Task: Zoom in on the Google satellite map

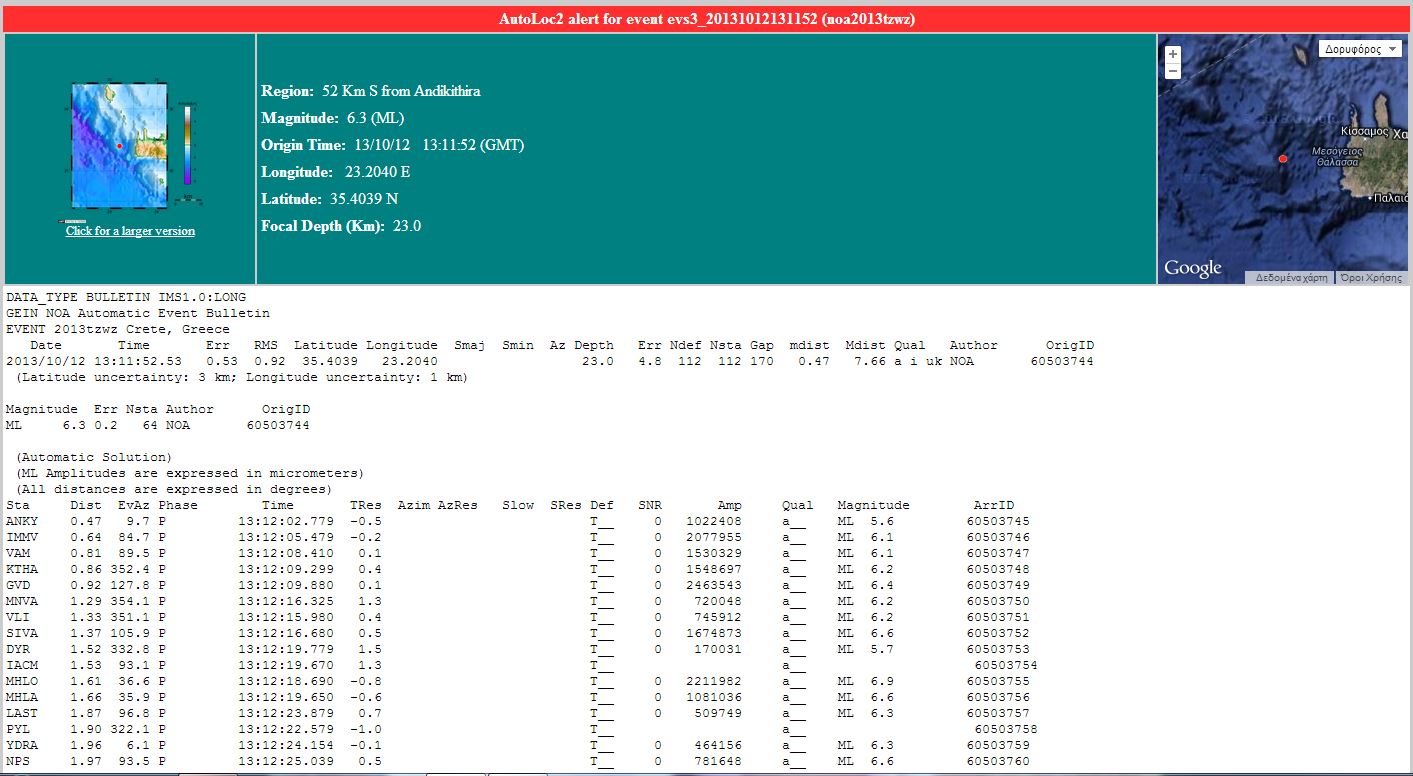Action: coord(1173,54)
